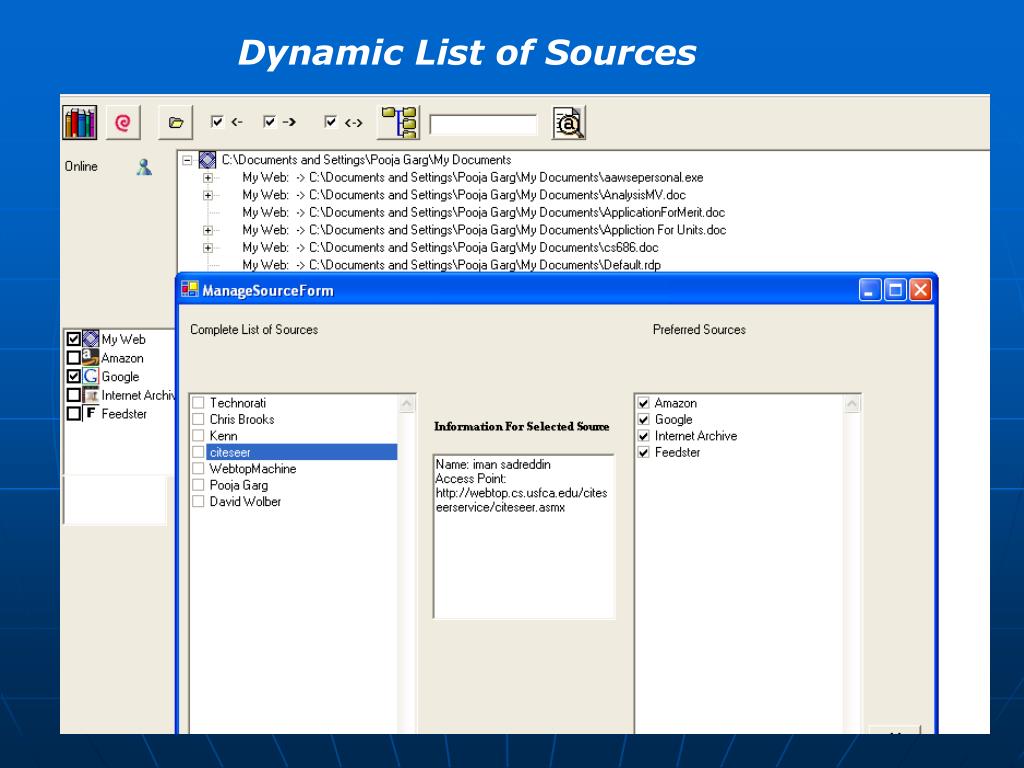Click the Feedster F icon

(91, 413)
